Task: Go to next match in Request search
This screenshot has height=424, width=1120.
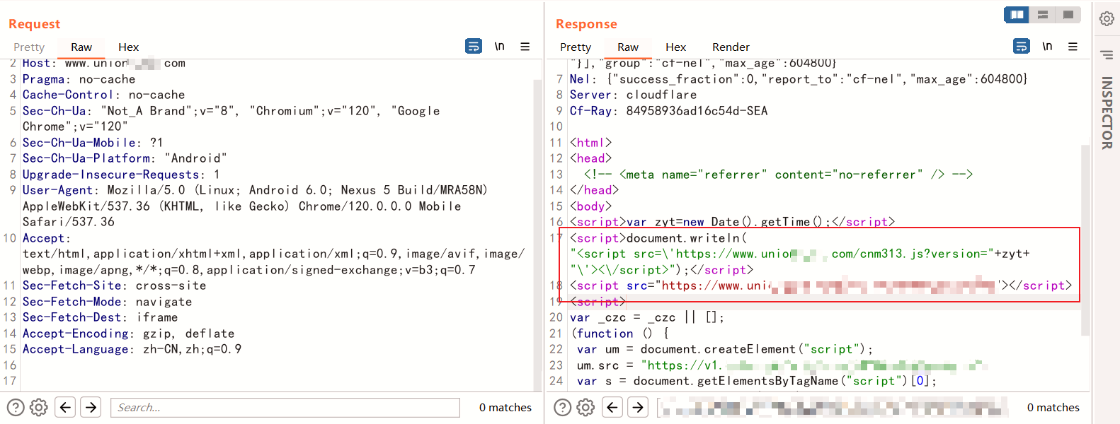Action: coord(90,408)
